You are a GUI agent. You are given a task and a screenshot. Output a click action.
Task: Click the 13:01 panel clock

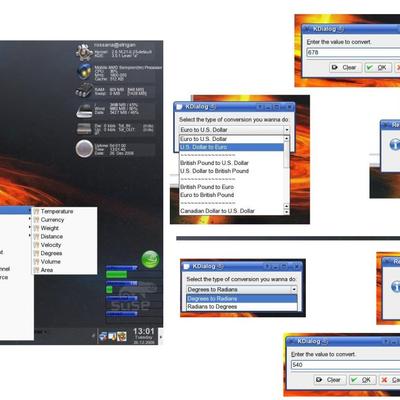pos(144,331)
